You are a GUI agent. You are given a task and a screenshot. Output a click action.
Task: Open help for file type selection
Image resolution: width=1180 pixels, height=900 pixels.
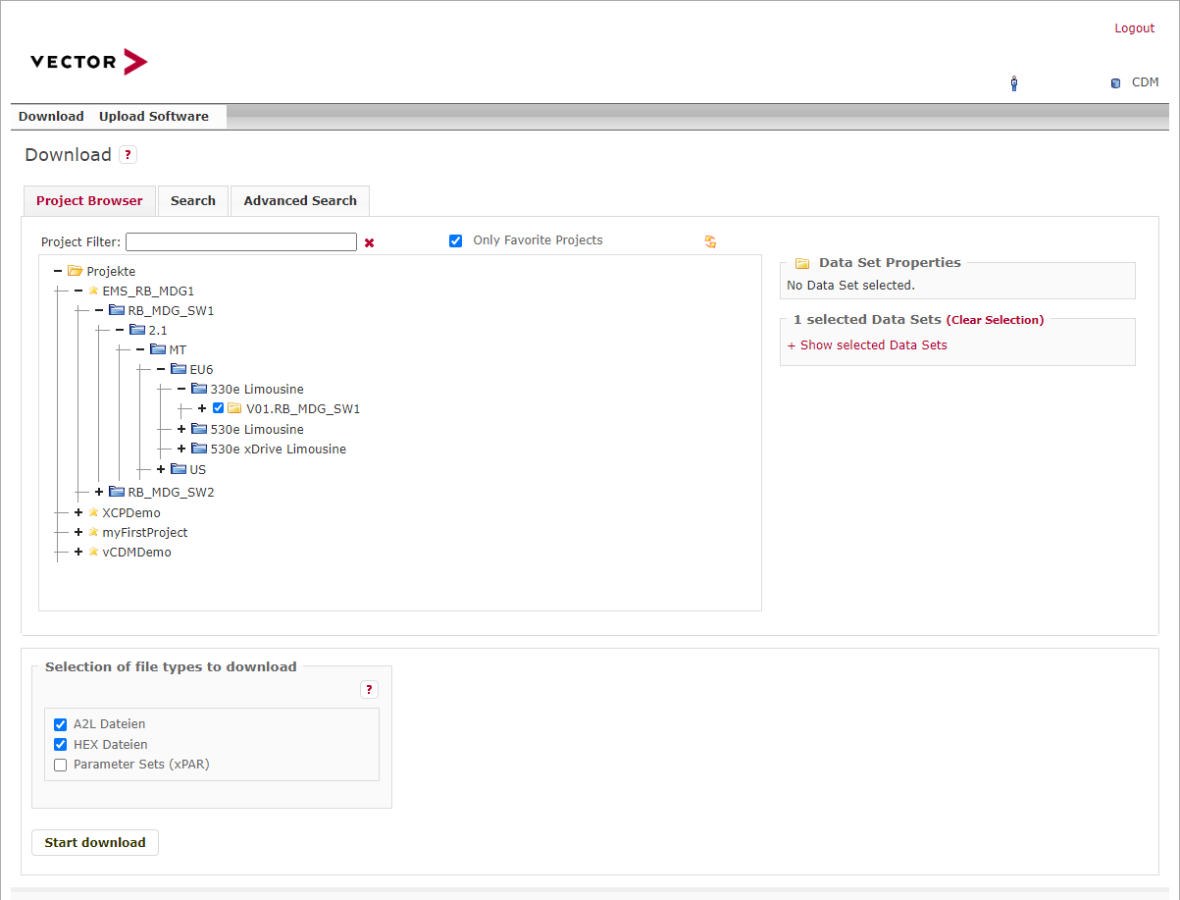click(x=369, y=689)
